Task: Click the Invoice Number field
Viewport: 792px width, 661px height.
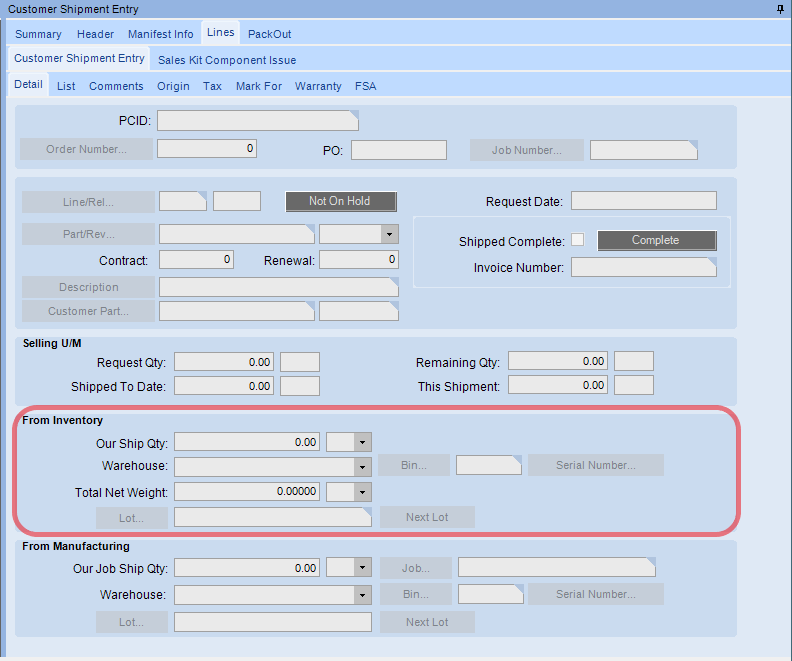Action: pos(644,267)
